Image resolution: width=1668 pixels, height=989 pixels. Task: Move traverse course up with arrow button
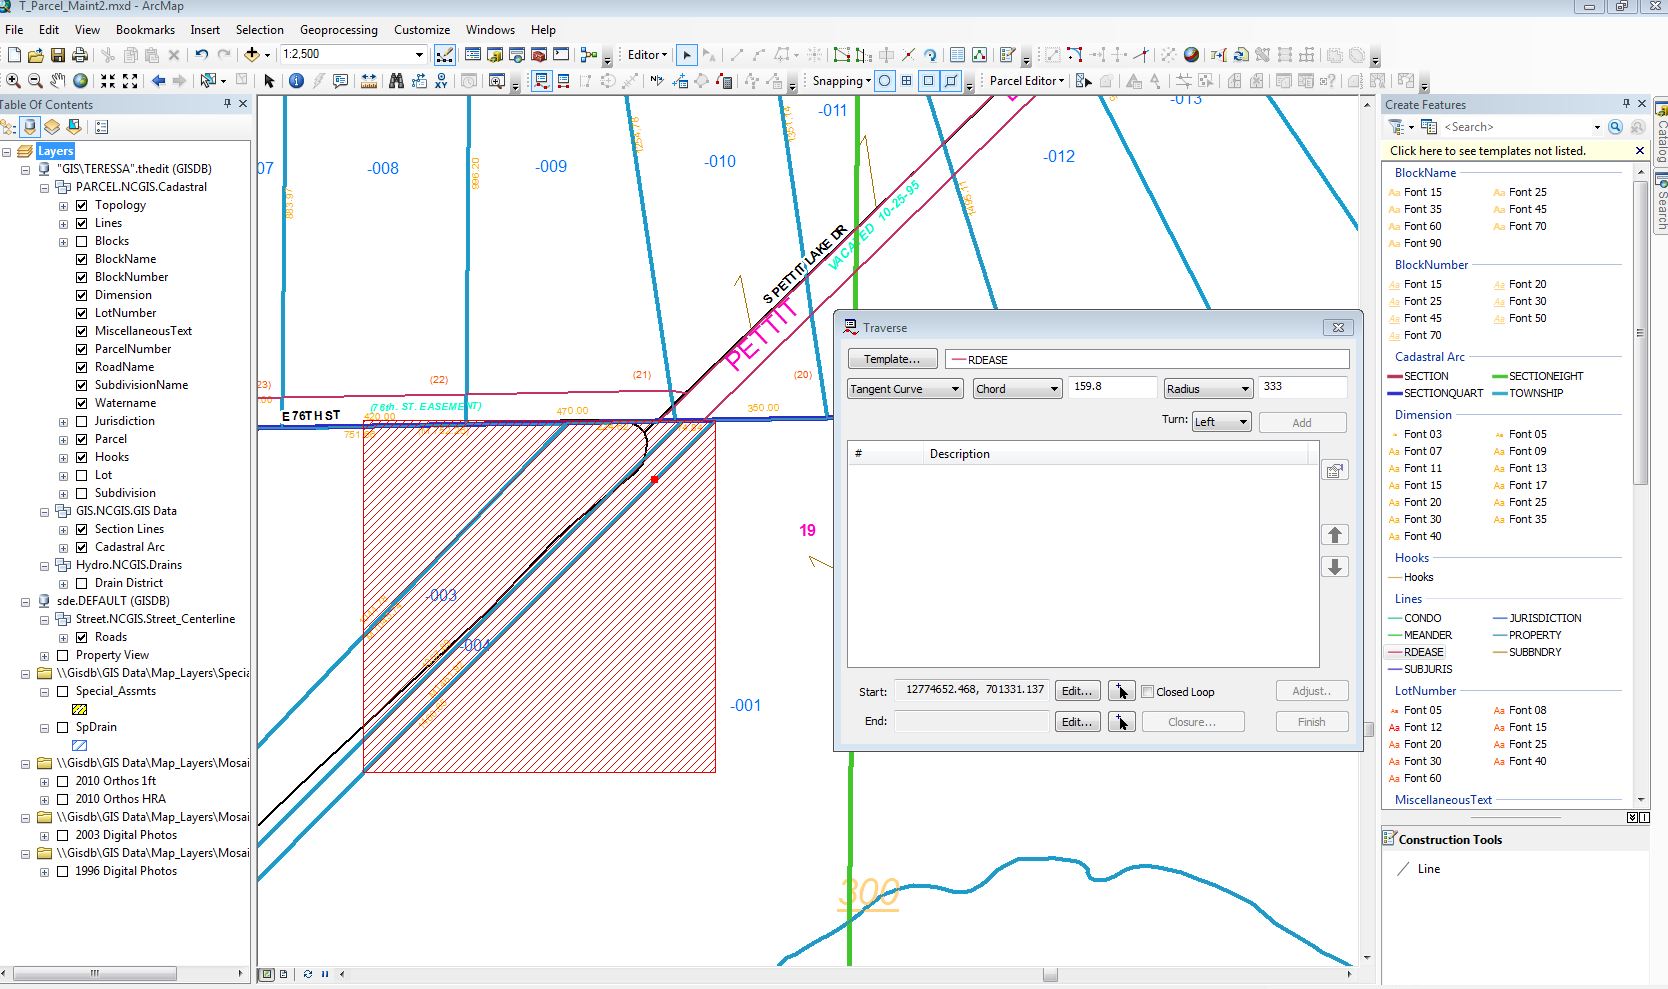[x=1334, y=535]
